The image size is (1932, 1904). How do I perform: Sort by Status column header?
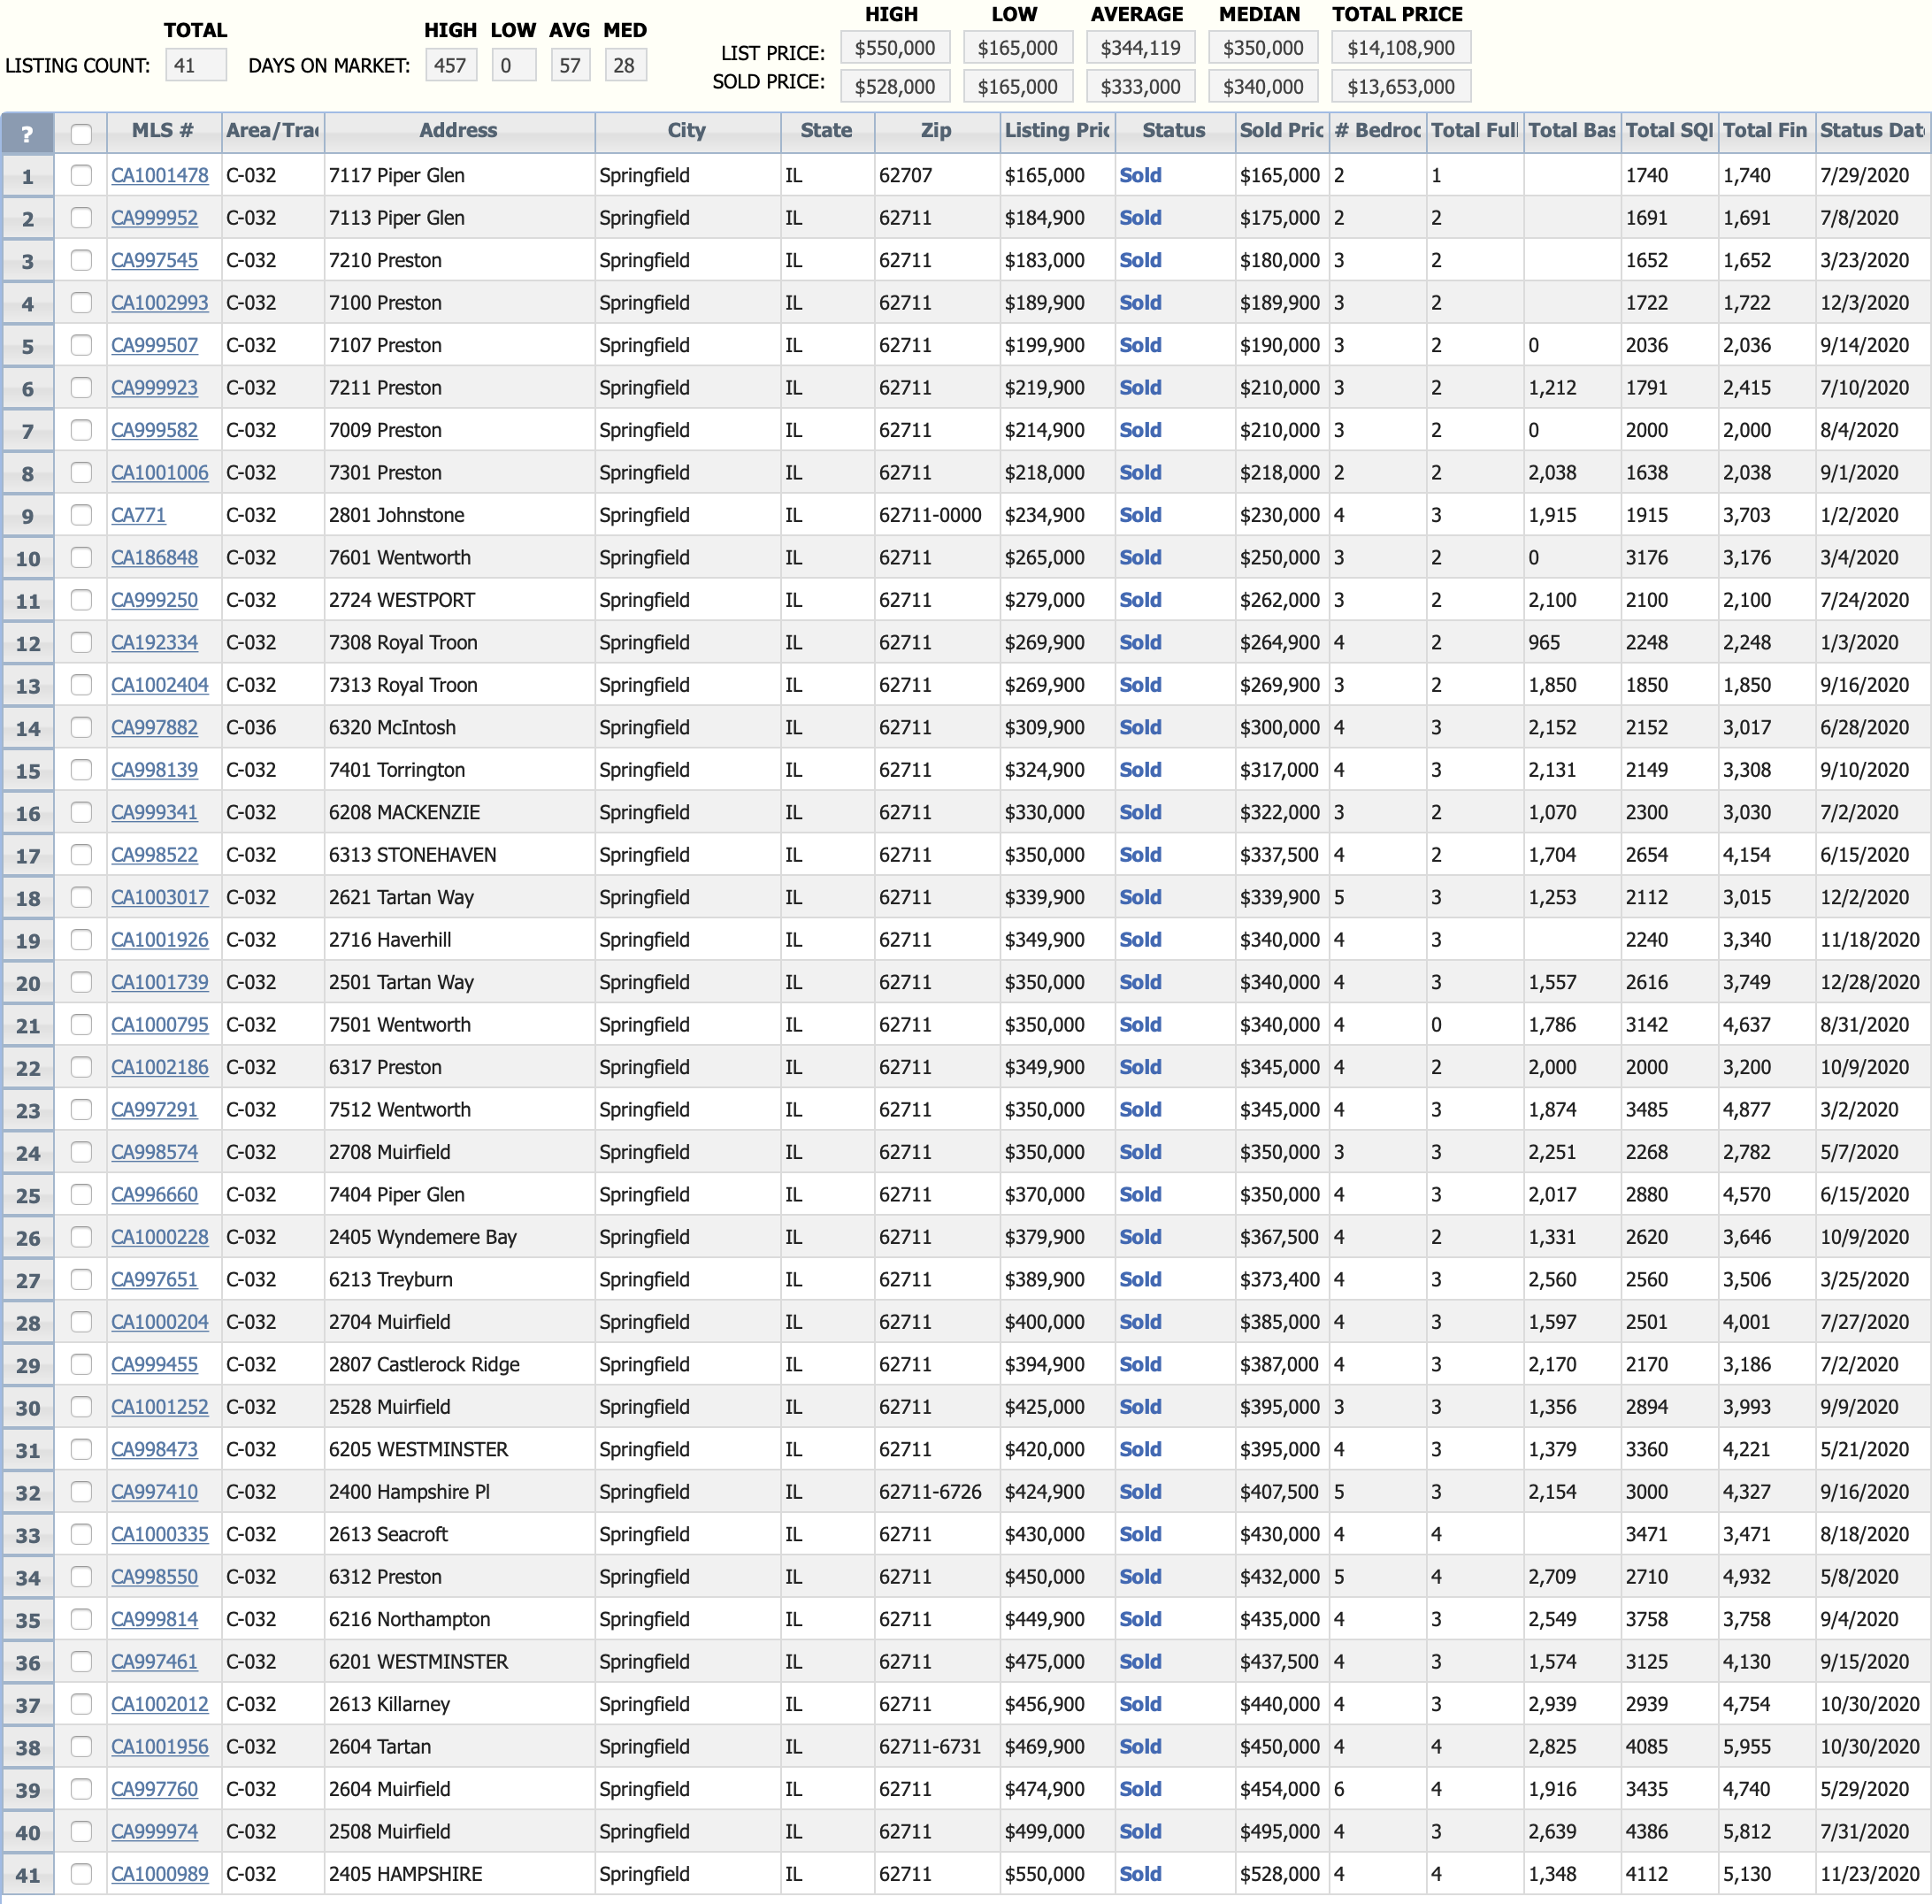click(x=1174, y=131)
